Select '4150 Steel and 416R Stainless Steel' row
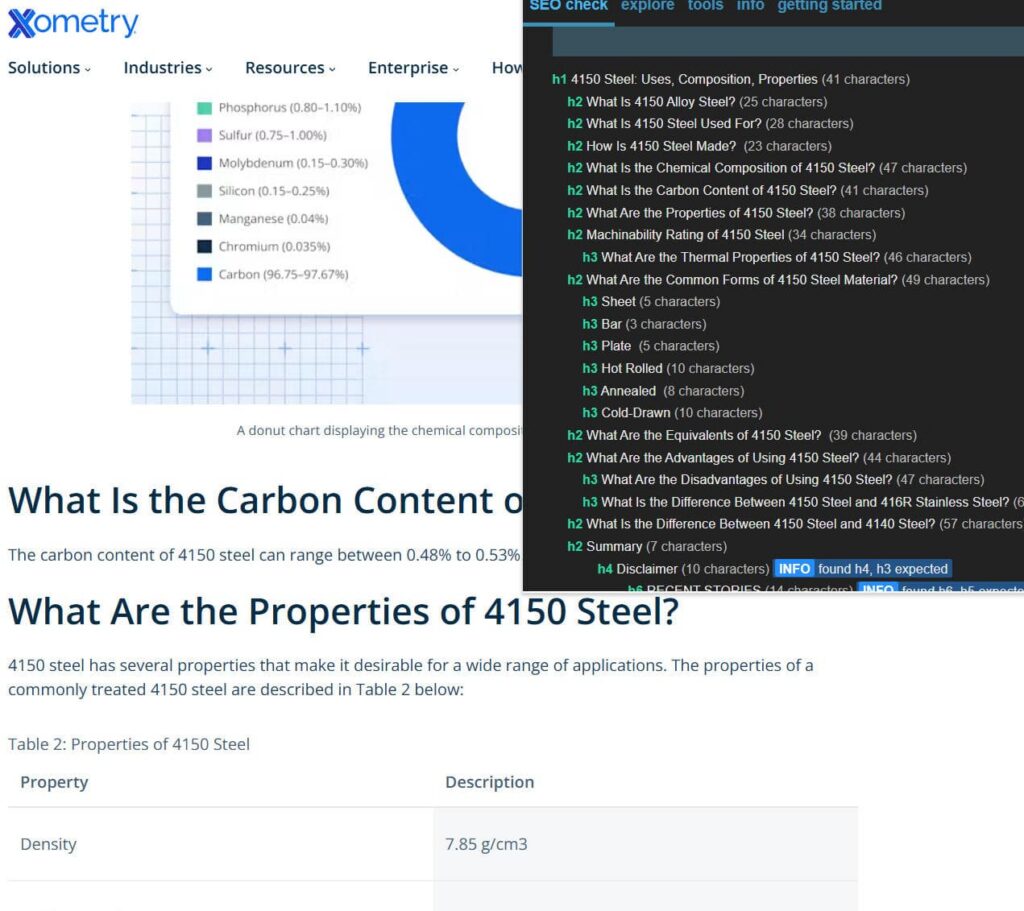This screenshot has height=911, width=1024. click(802, 502)
